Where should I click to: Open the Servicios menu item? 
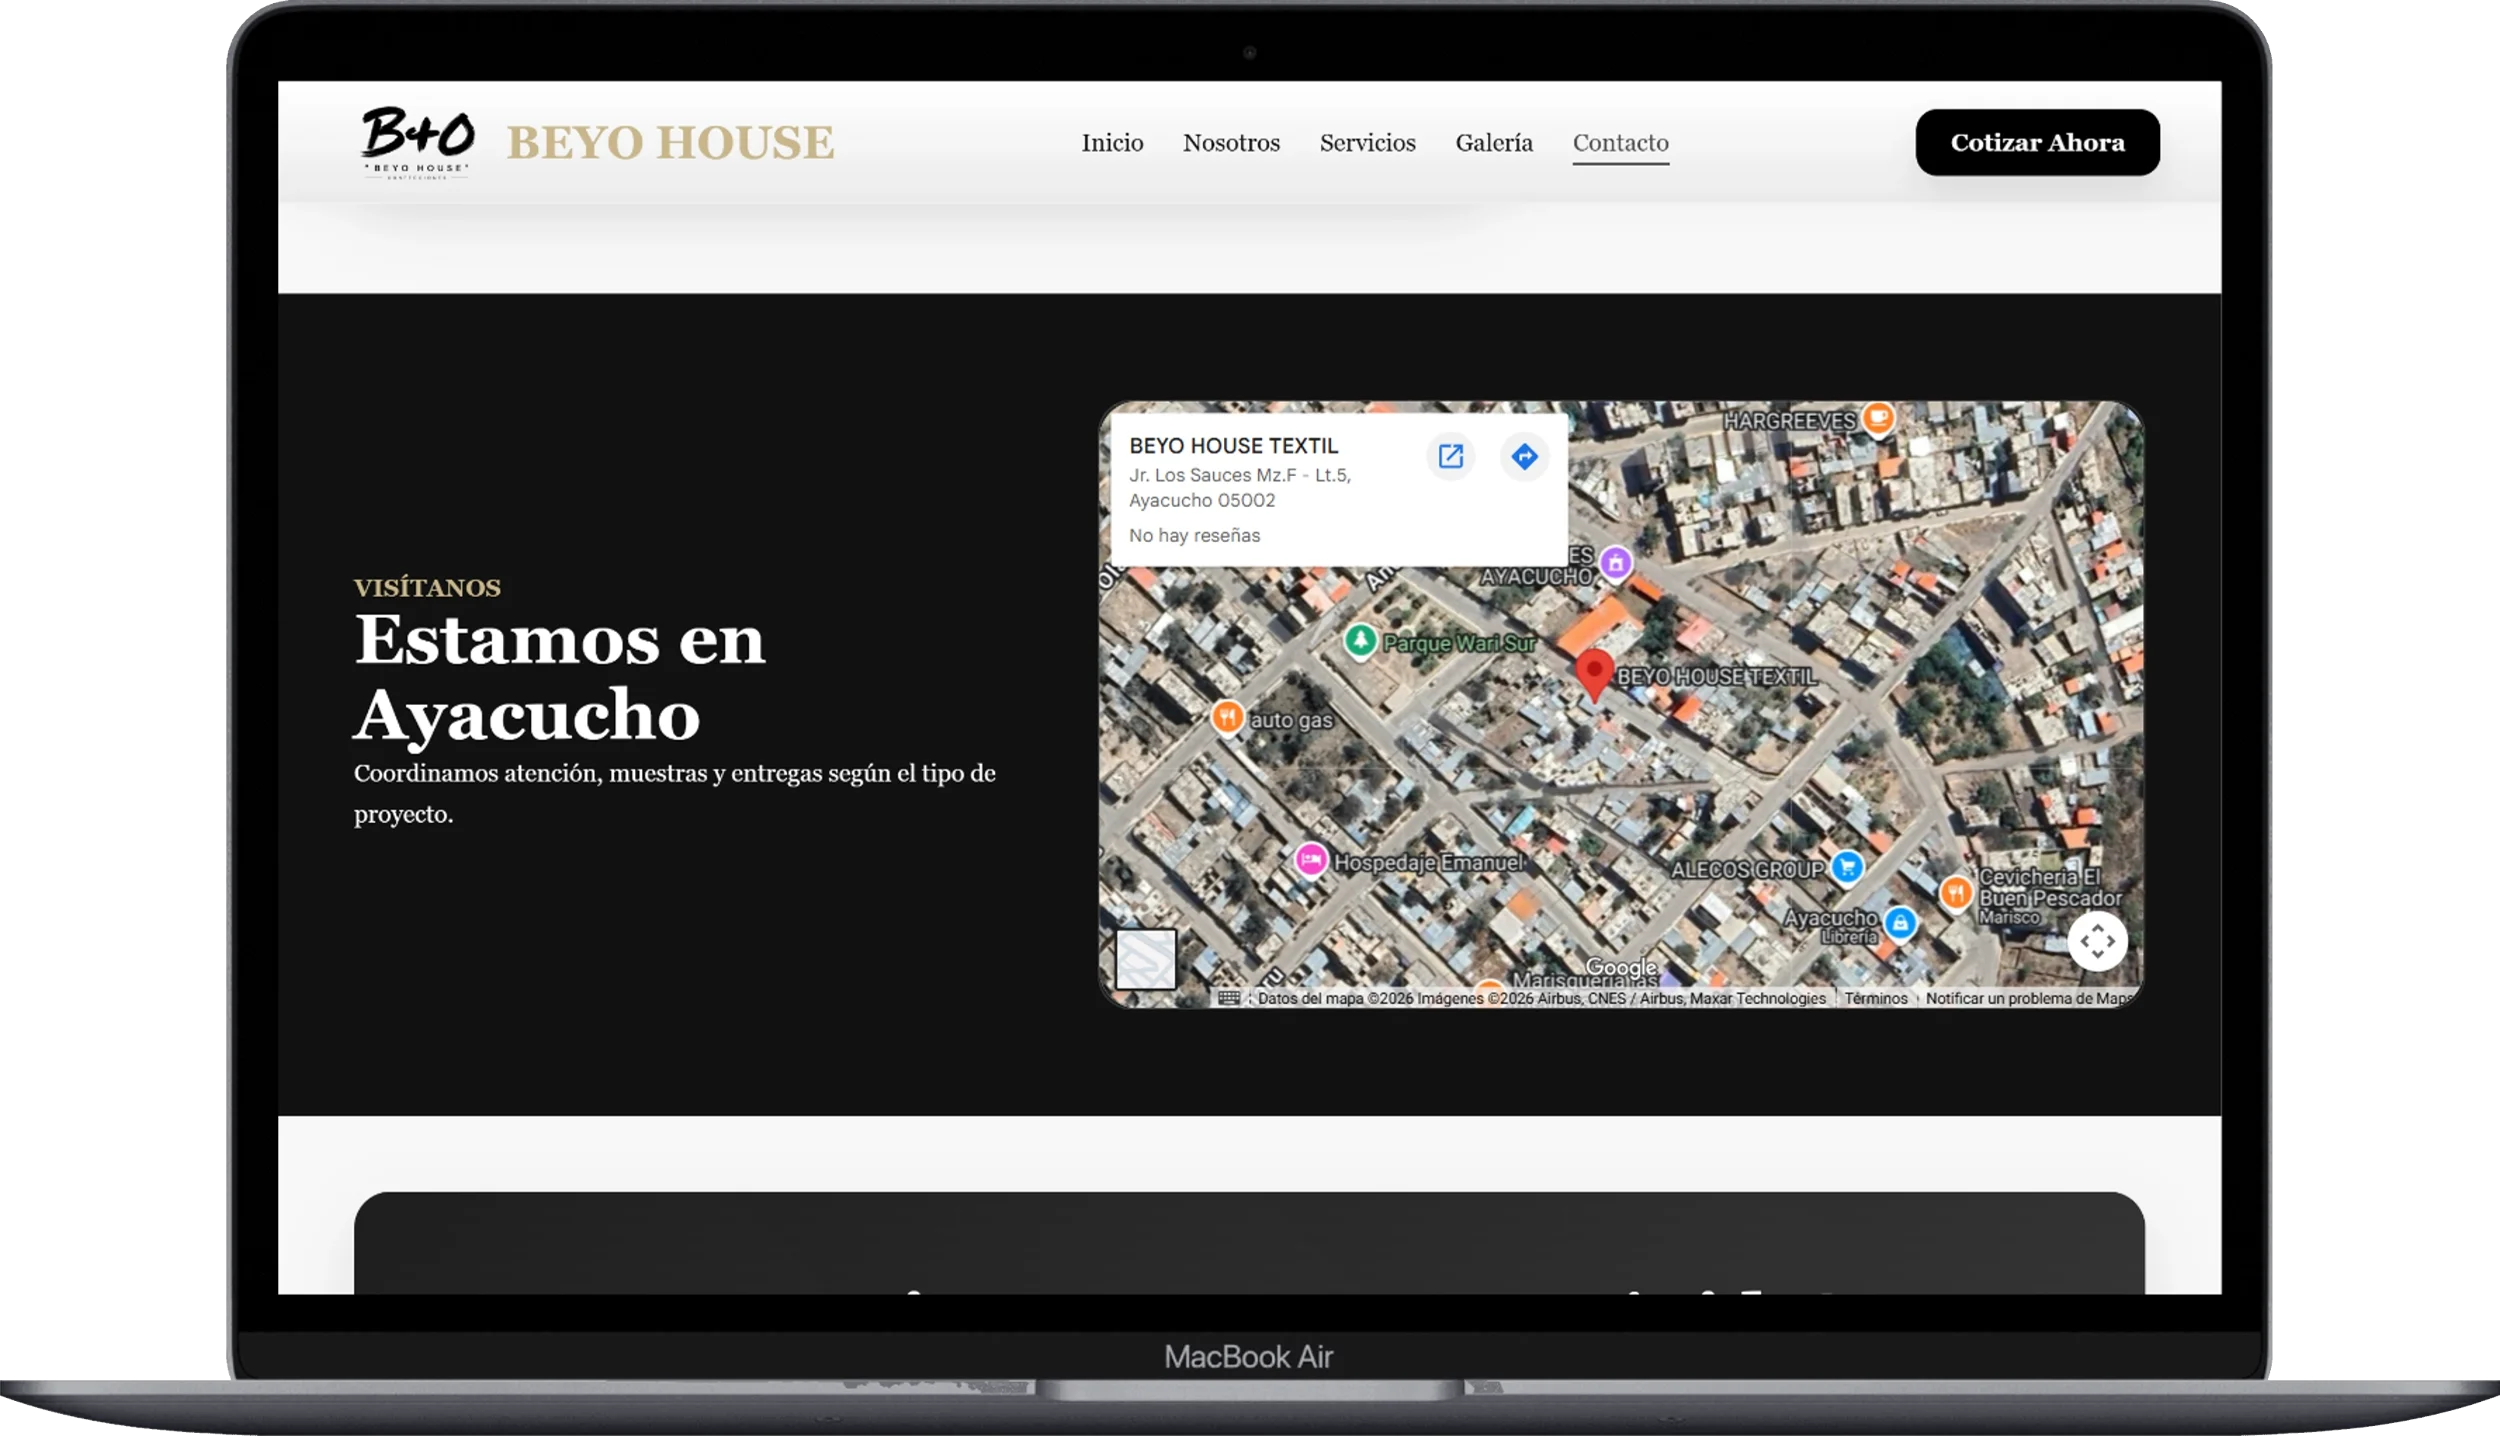click(1367, 143)
